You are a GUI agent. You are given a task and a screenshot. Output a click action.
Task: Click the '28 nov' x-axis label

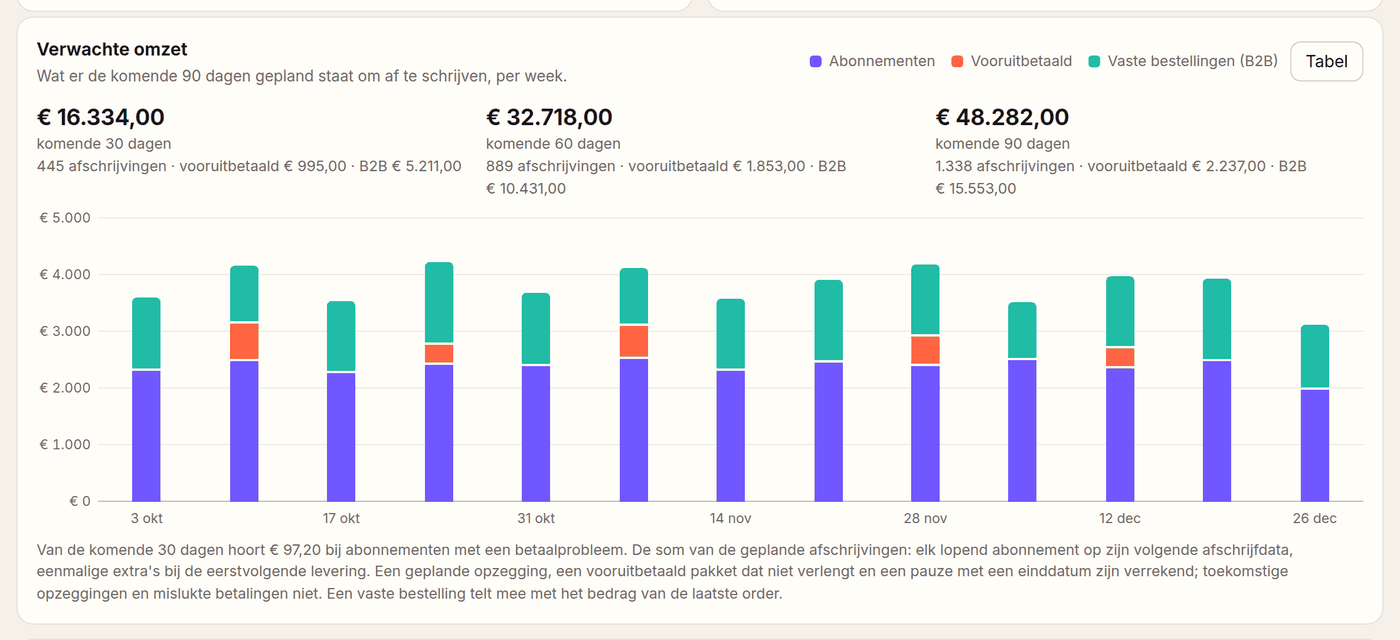[x=925, y=518]
